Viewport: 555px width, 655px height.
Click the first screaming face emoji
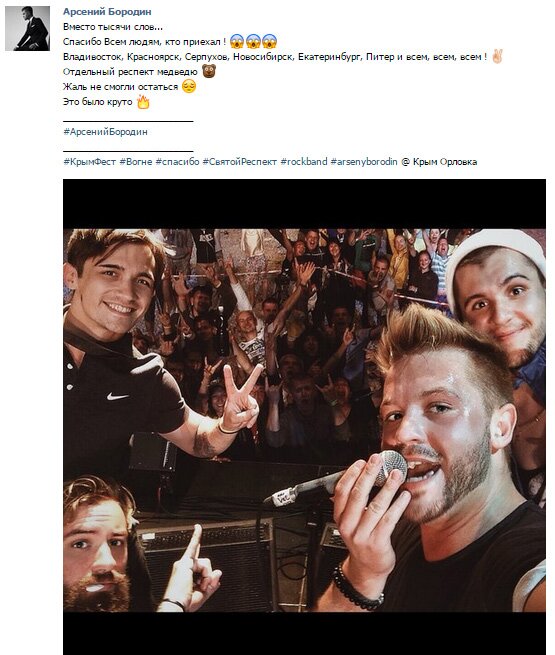[x=237, y=41]
